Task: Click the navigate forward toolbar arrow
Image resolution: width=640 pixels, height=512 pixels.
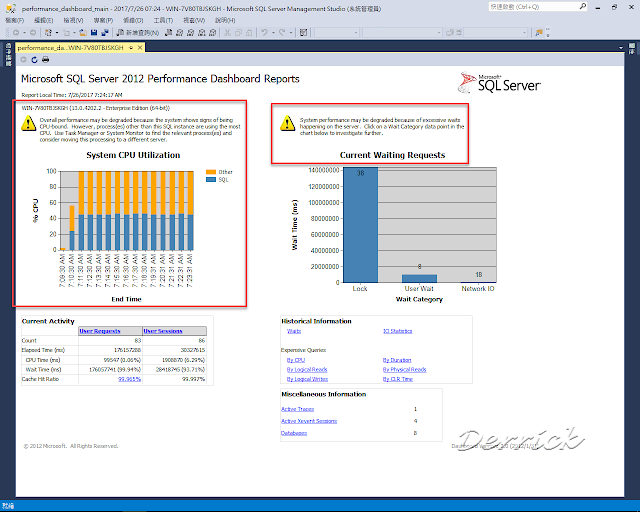Action: (33, 33)
